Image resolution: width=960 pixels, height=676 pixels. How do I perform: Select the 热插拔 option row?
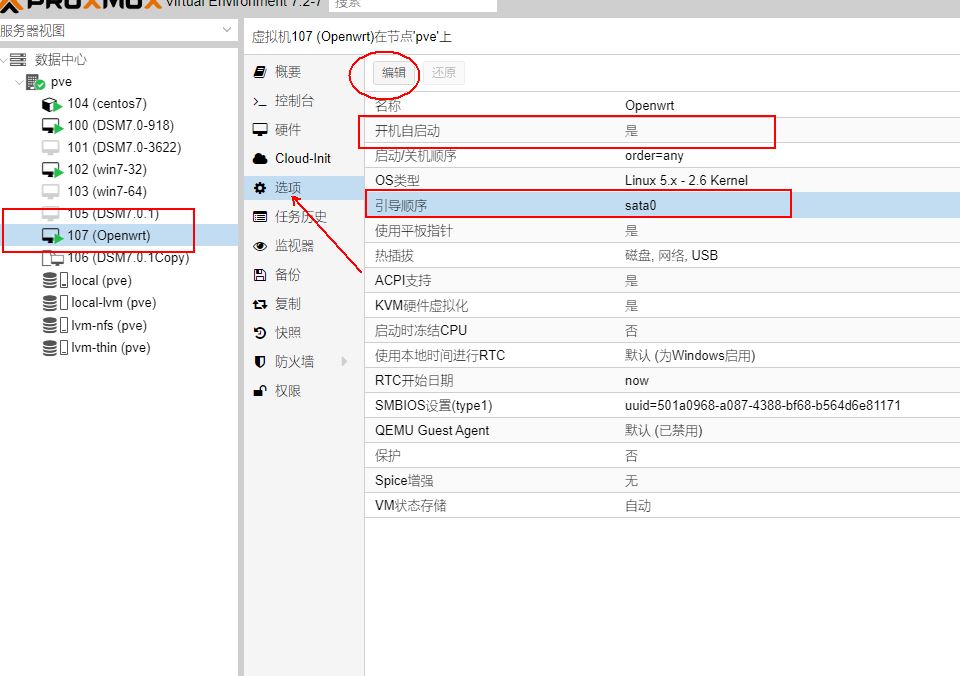point(662,255)
